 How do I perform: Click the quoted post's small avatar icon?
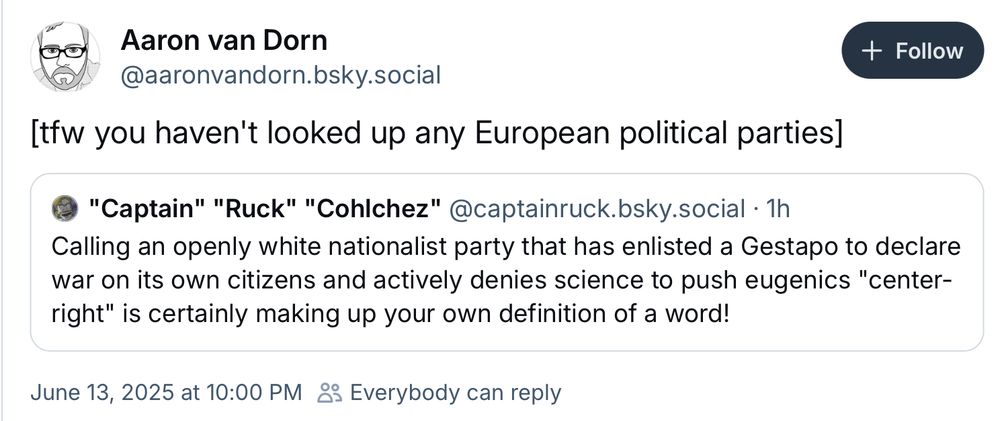[64, 208]
